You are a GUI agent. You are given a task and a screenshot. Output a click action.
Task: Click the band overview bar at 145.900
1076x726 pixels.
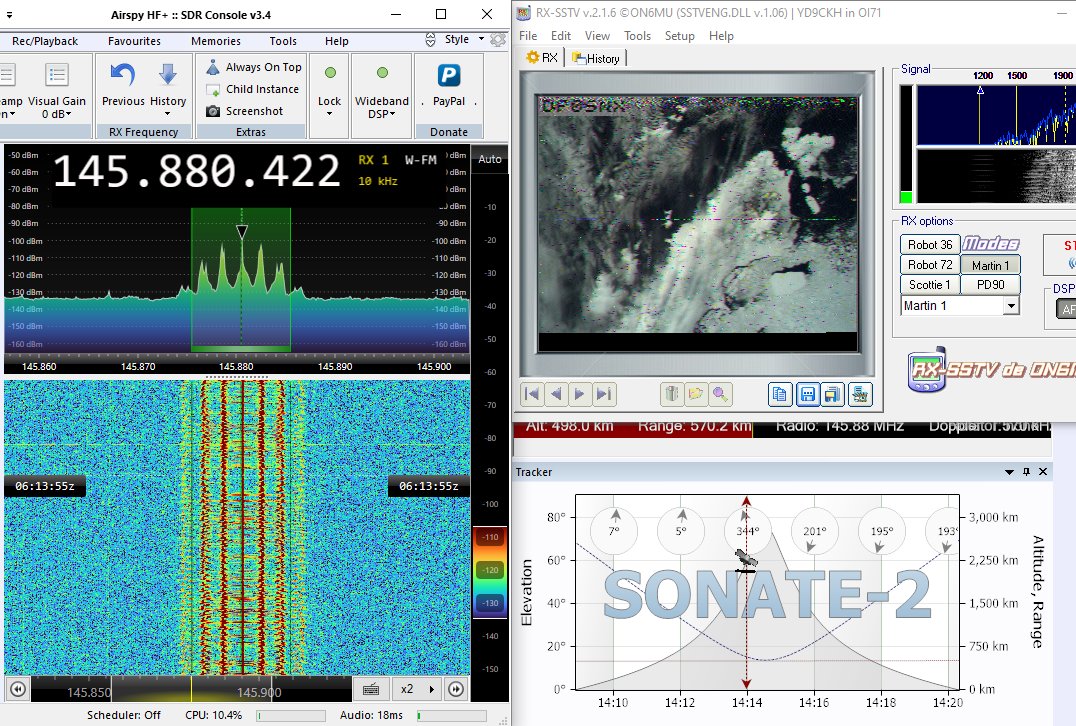click(259, 692)
